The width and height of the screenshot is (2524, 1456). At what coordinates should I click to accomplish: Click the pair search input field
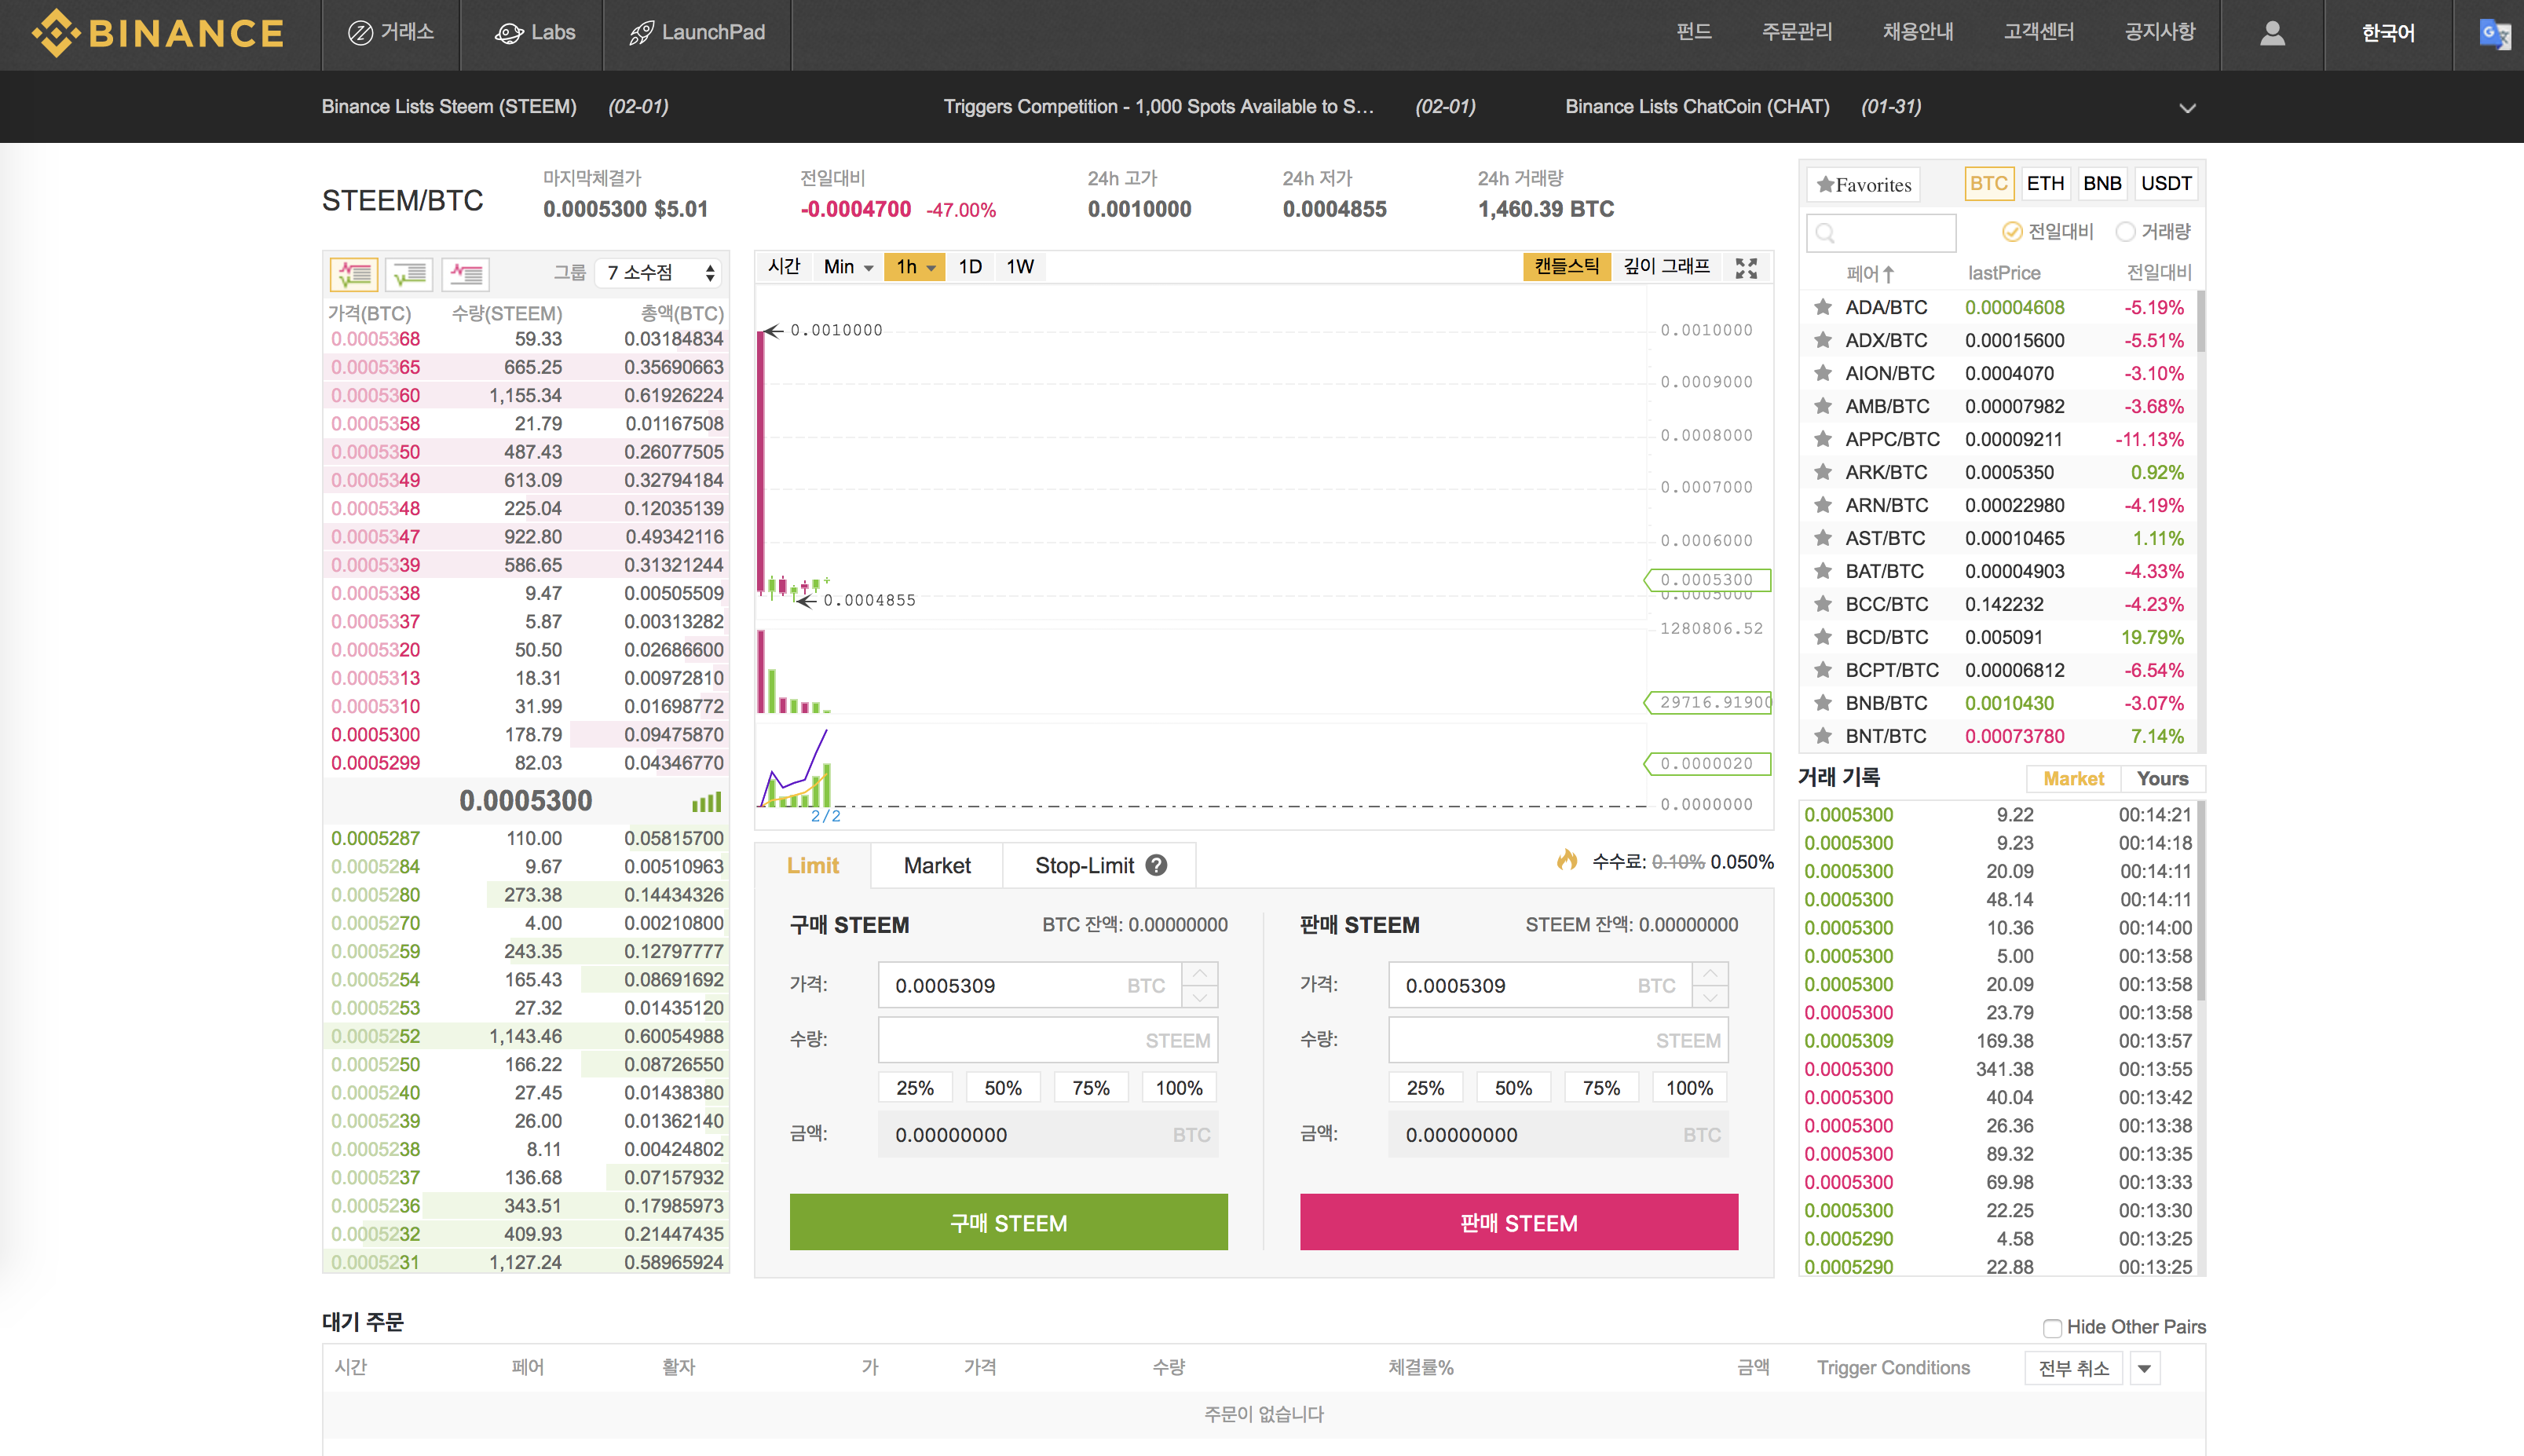click(x=1880, y=232)
